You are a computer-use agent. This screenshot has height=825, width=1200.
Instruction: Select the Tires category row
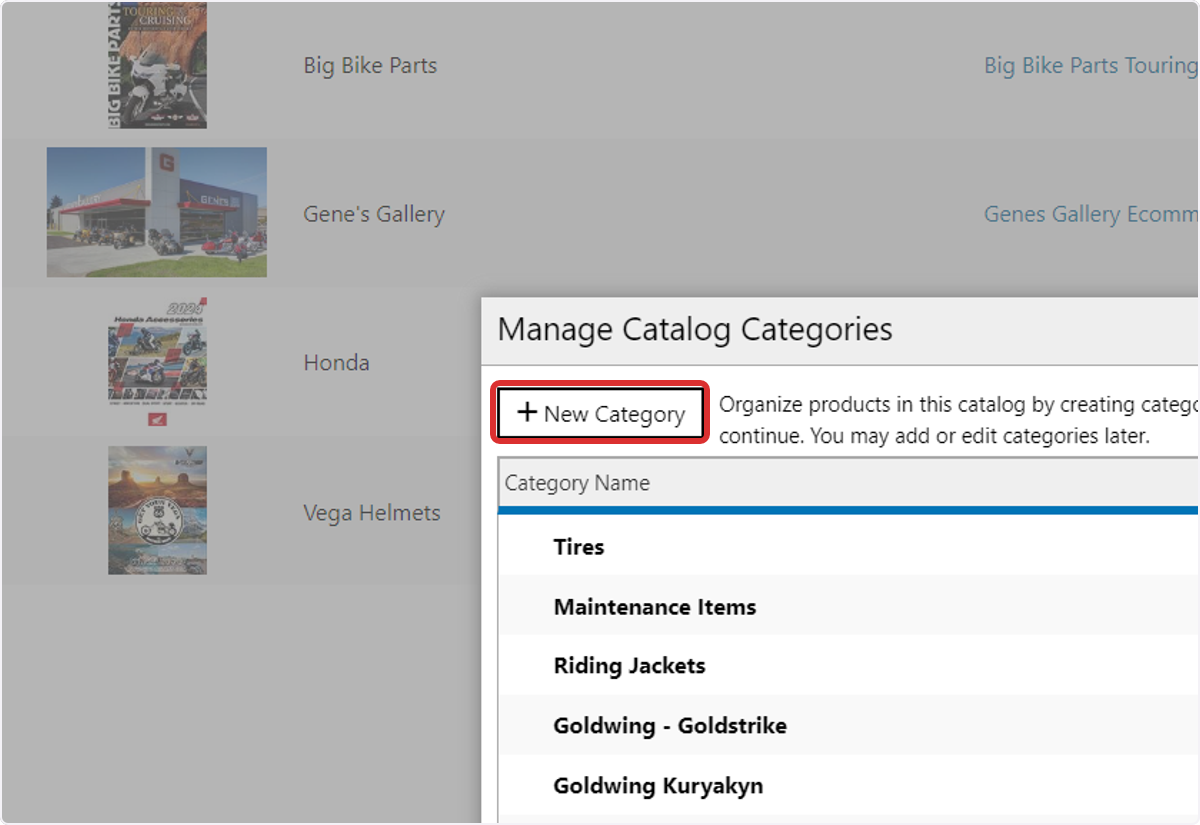848,547
